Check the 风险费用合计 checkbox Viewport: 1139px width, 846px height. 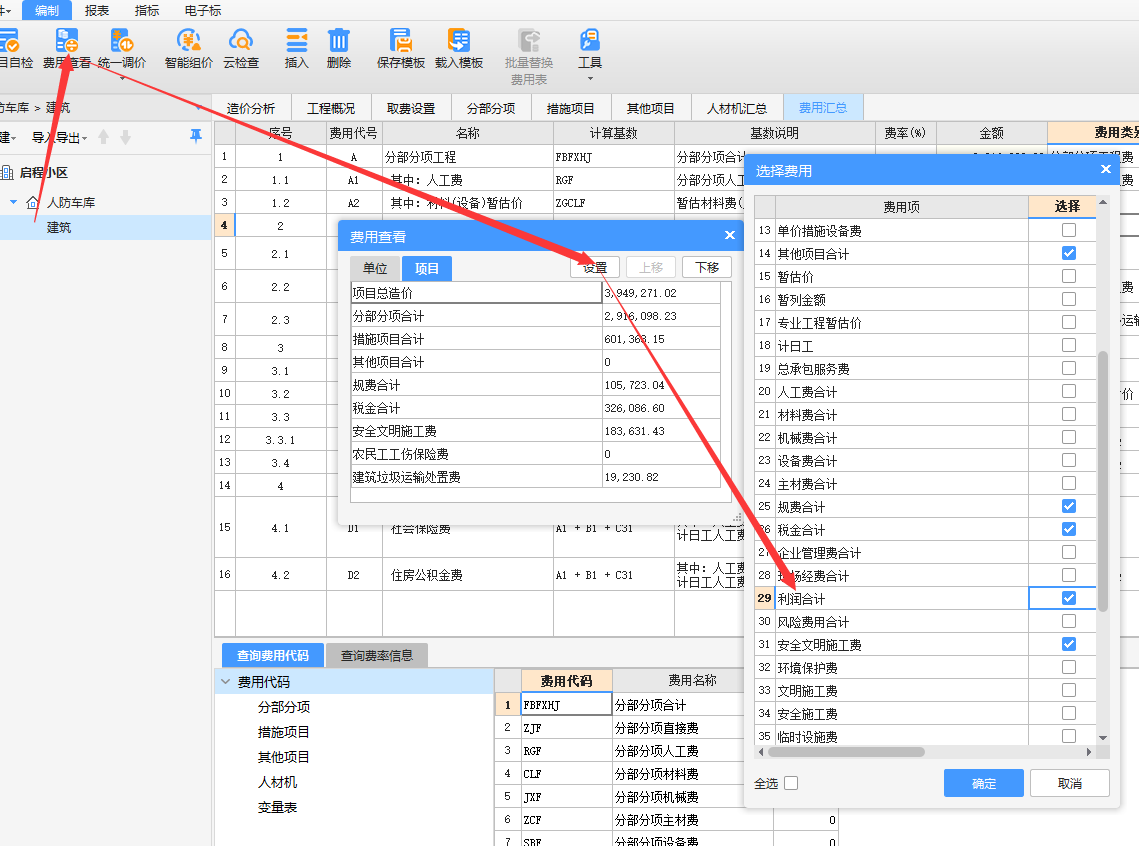[1069, 622]
